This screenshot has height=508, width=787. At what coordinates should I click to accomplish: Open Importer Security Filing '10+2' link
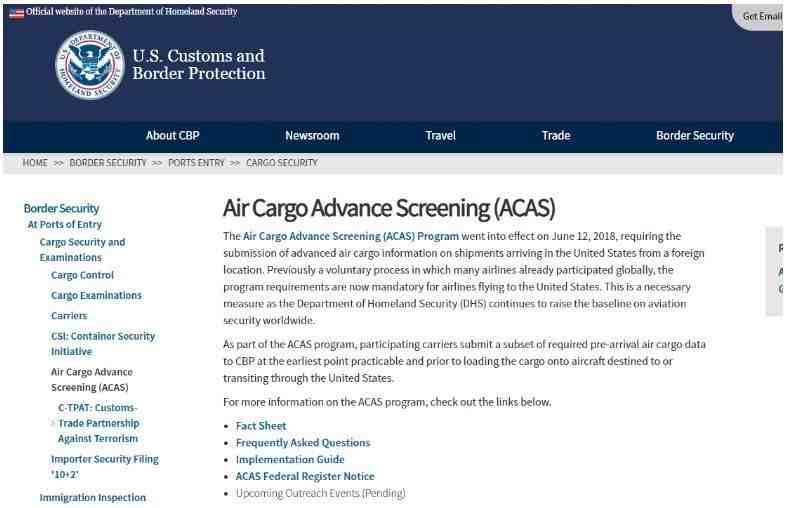pos(104,466)
